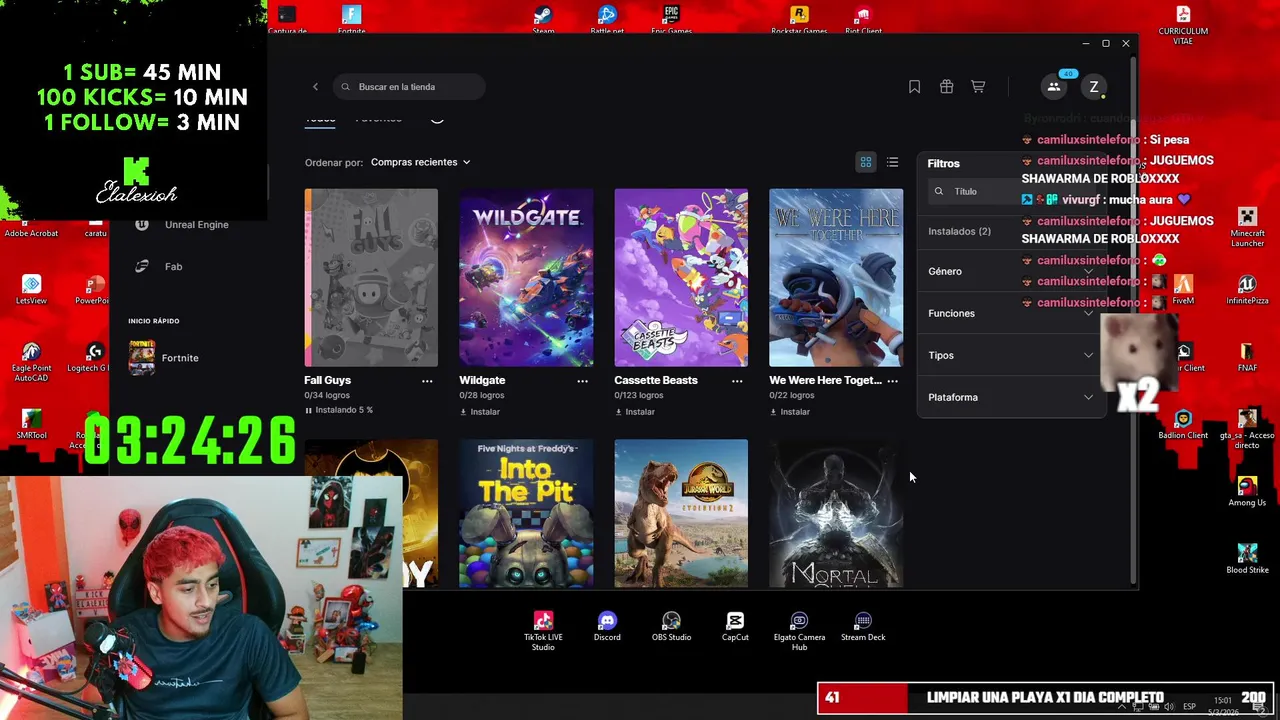Click the launcher's vertical scrollbar
Screen dimensions: 1280x720
coord(1133,320)
